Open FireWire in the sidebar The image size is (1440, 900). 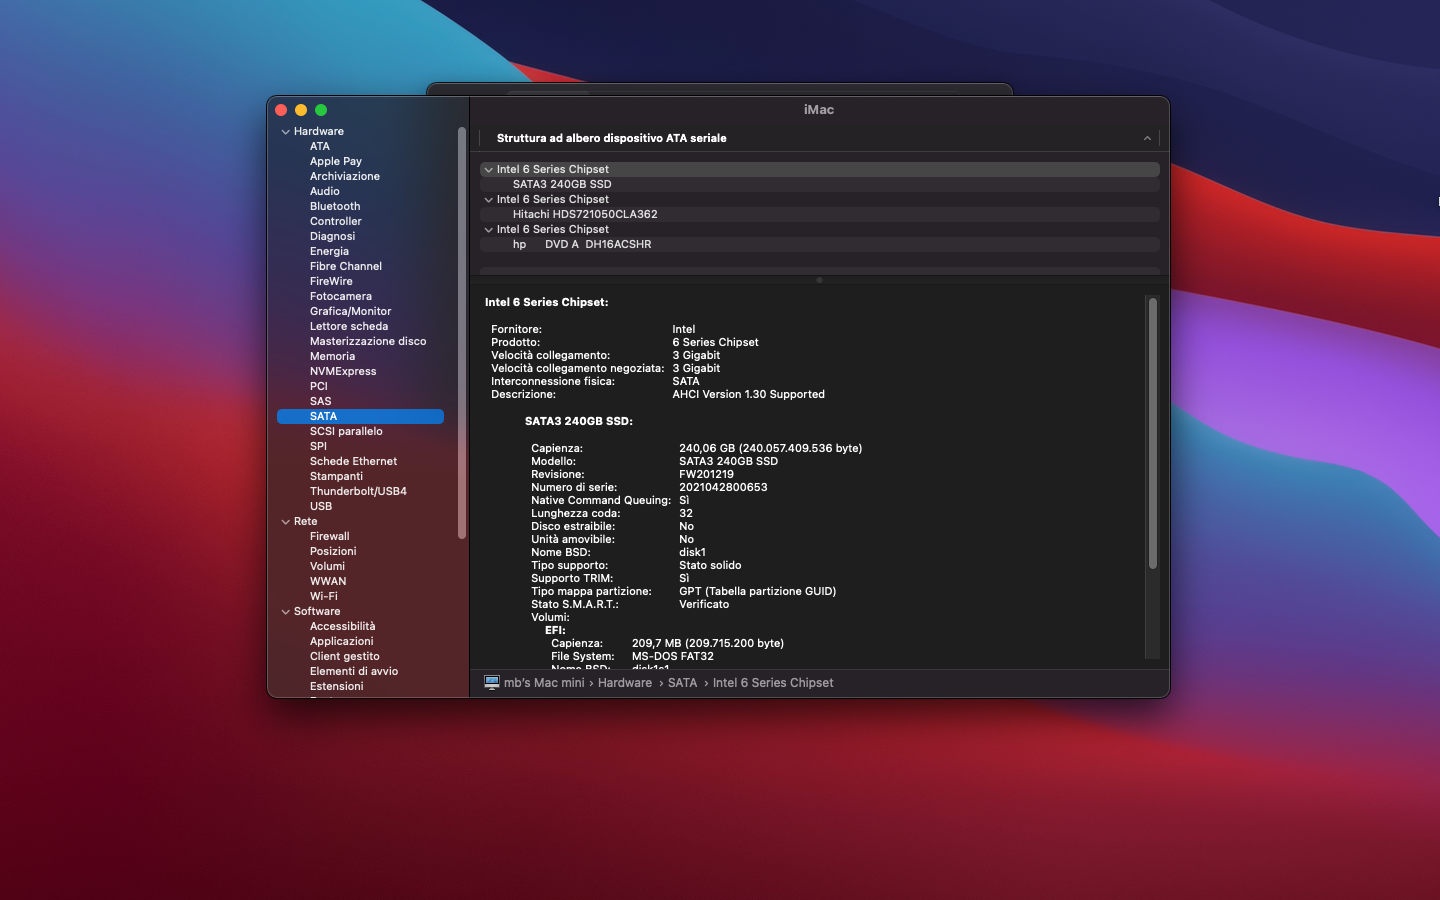331,281
